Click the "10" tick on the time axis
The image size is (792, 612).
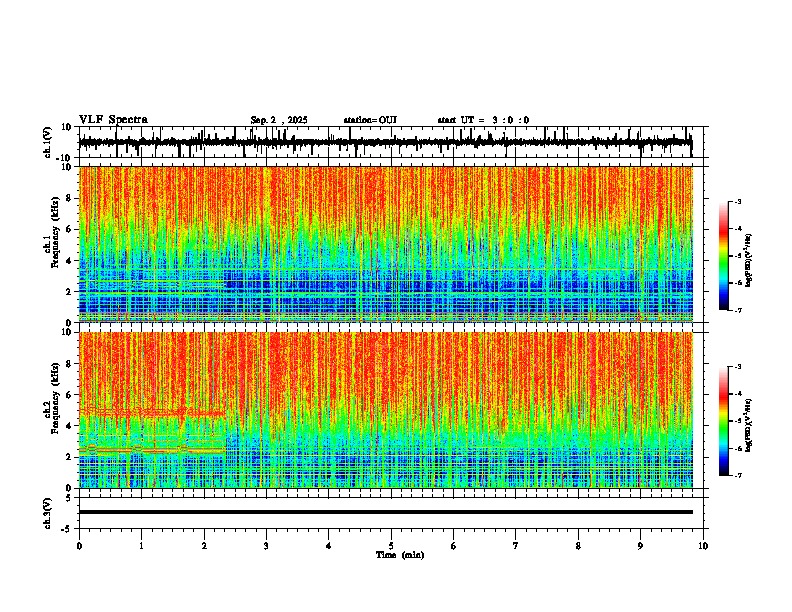703,546
